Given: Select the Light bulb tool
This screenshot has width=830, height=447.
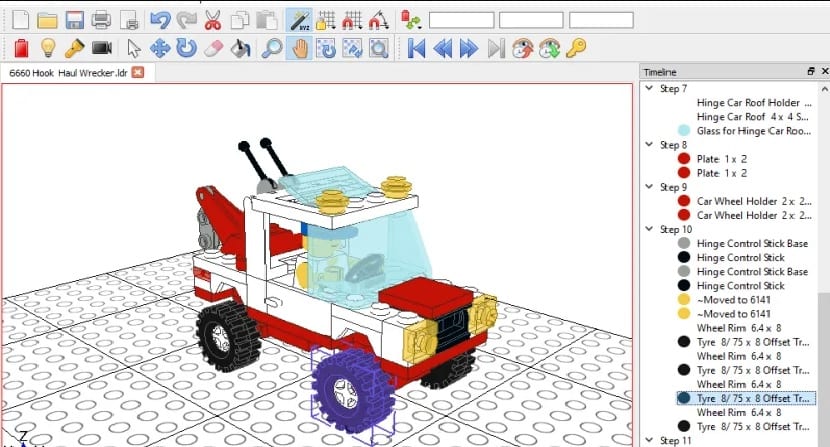Looking at the screenshot, I should tap(47, 48).
